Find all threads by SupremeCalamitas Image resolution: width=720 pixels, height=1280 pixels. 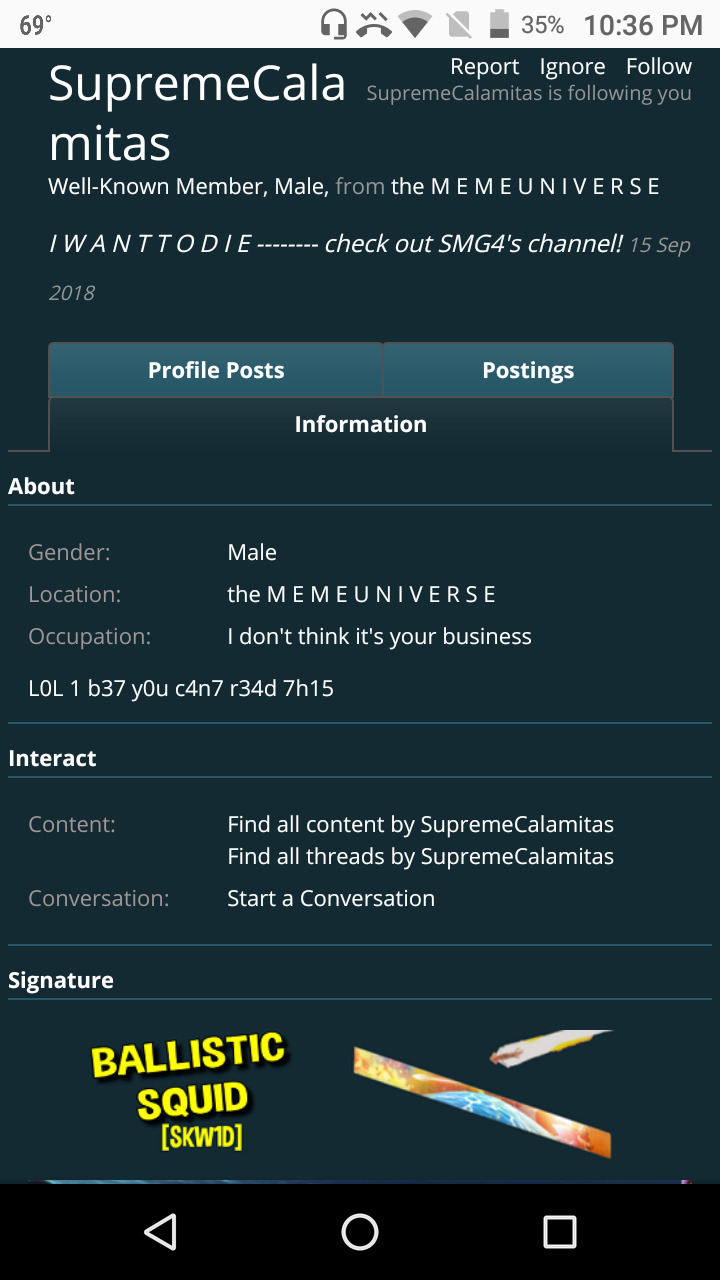420,856
